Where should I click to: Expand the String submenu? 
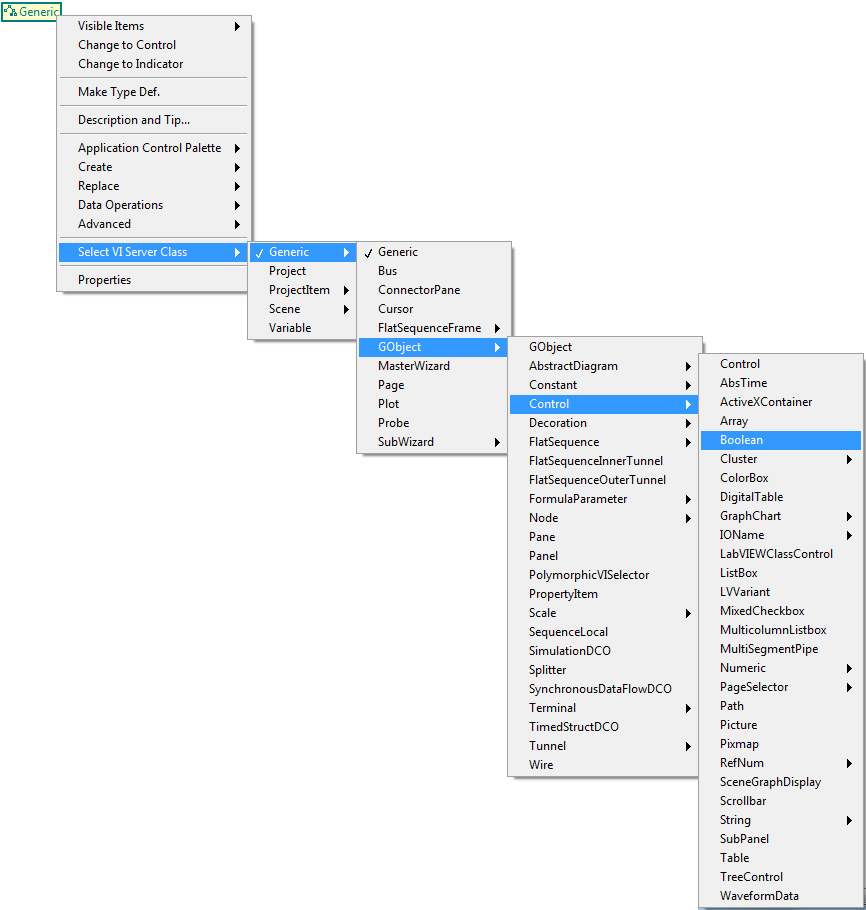[781, 820]
